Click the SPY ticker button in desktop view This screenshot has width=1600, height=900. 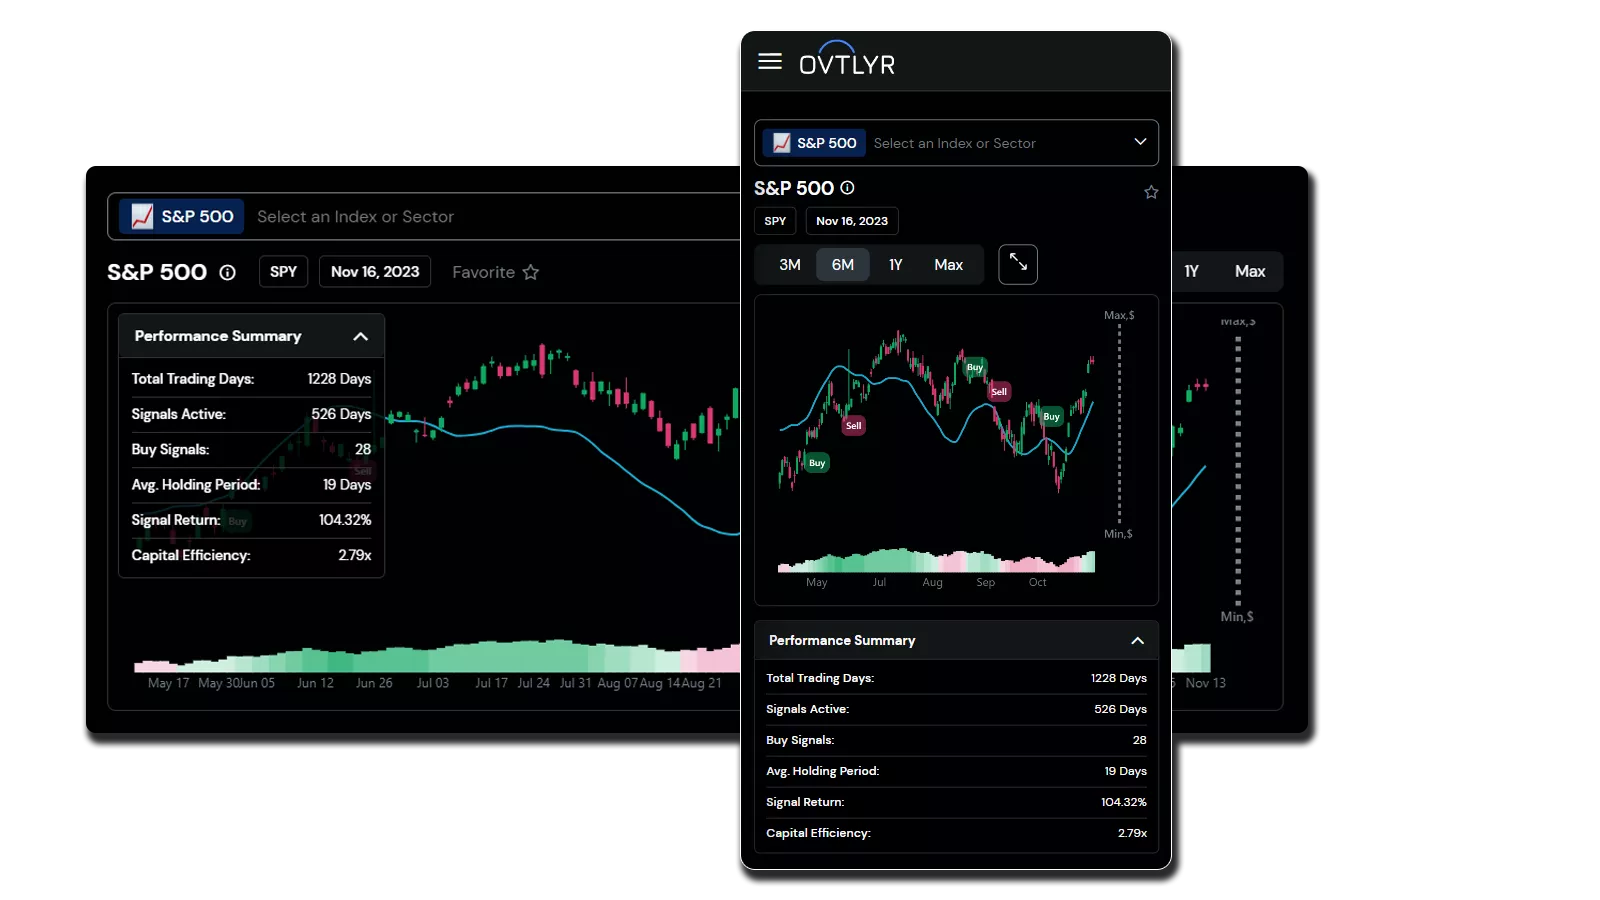[x=283, y=272]
